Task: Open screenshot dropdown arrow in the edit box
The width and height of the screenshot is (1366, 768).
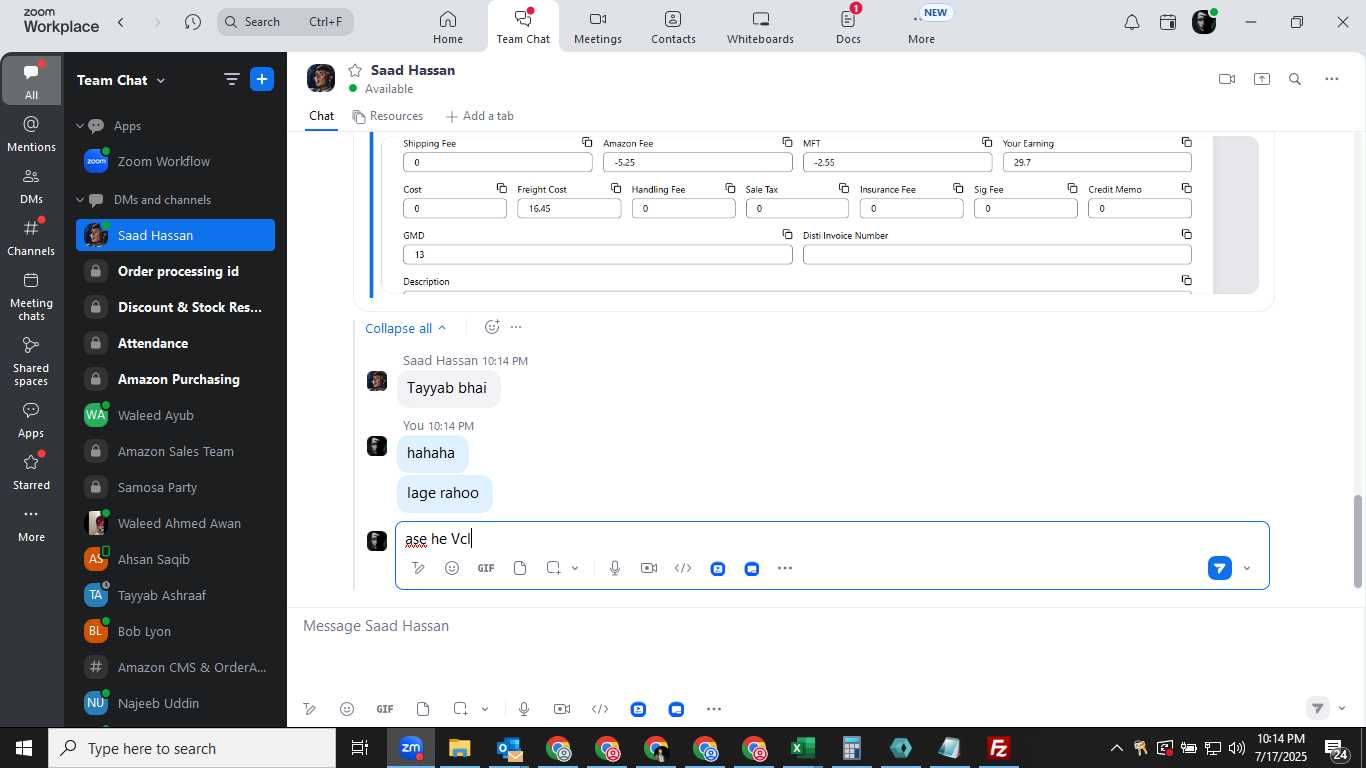Action: (x=575, y=568)
